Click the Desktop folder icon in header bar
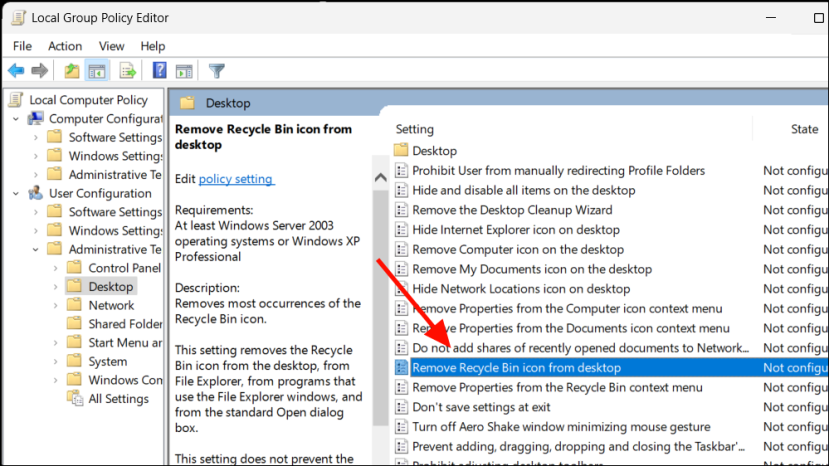Viewport: 829px width, 466px height. point(187,103)
